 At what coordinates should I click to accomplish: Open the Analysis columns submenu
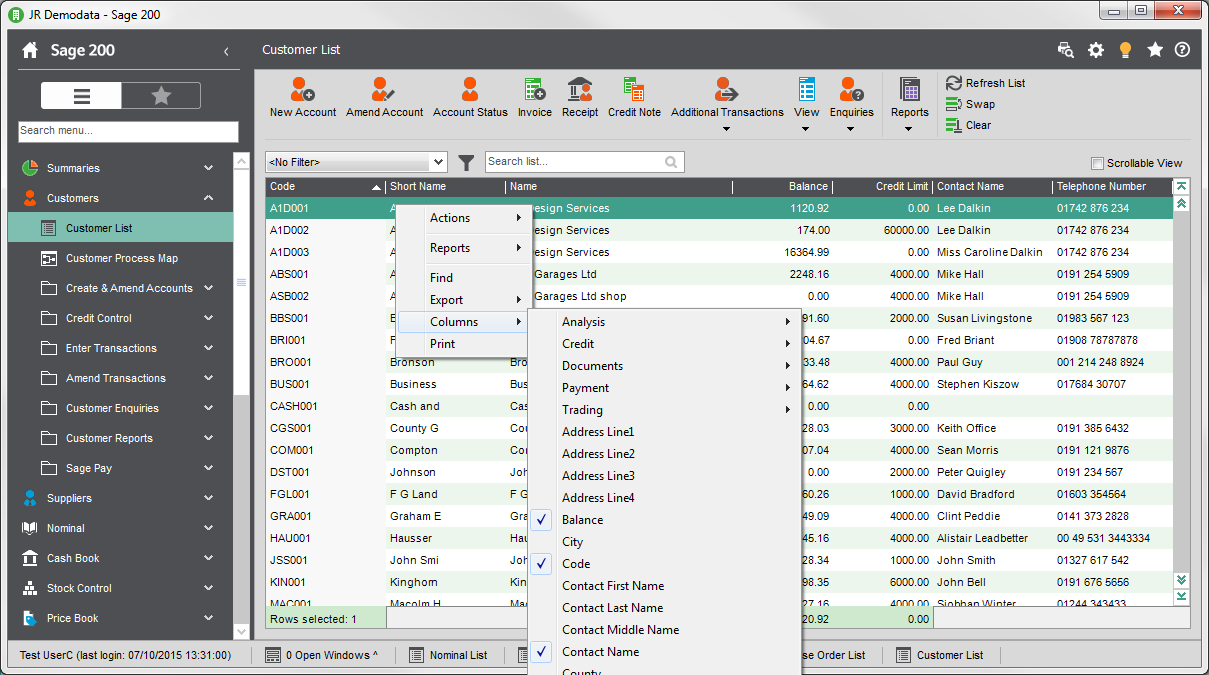pyautogui.click(x=664, y=322)
